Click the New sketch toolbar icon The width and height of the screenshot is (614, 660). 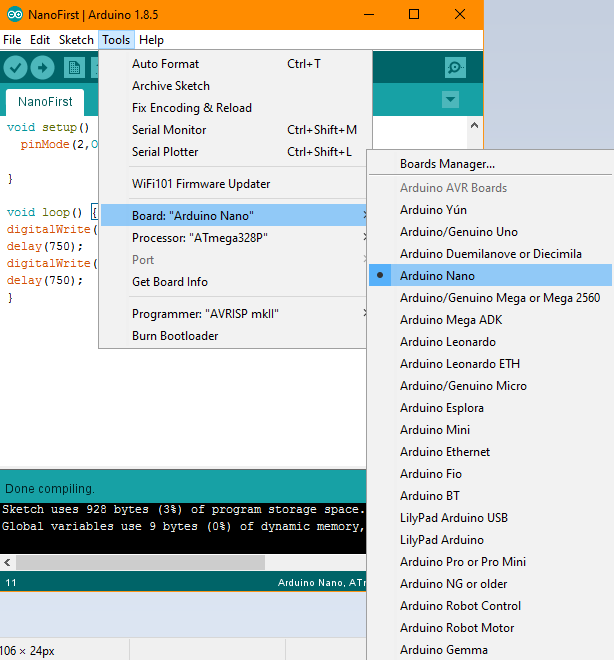74,67
